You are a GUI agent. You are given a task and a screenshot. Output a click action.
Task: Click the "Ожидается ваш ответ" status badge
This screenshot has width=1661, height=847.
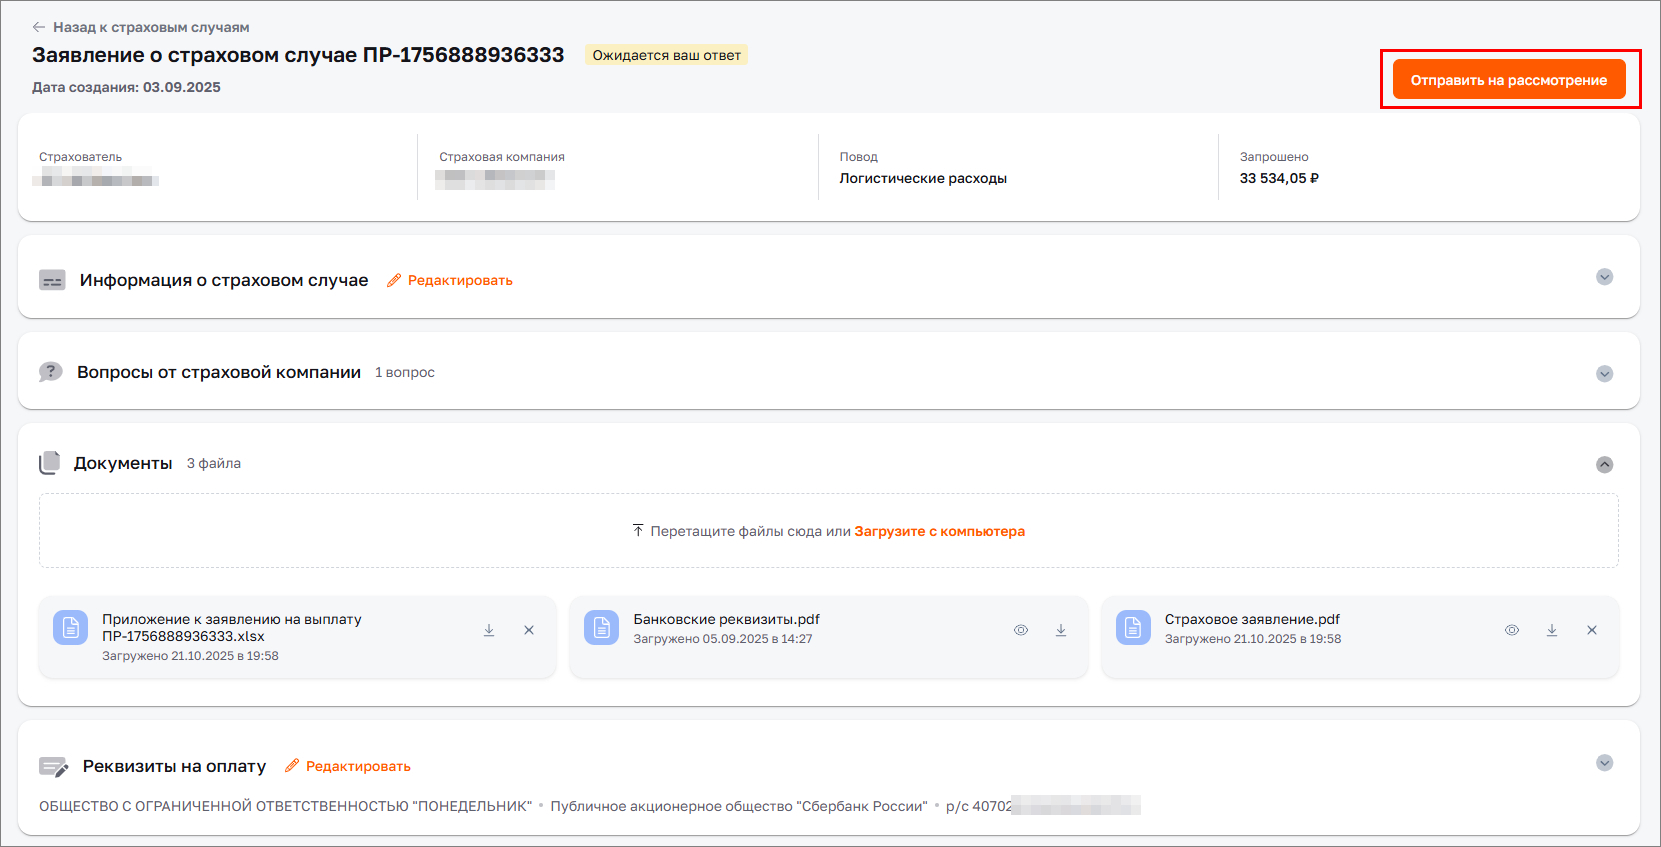coord(666,55)
